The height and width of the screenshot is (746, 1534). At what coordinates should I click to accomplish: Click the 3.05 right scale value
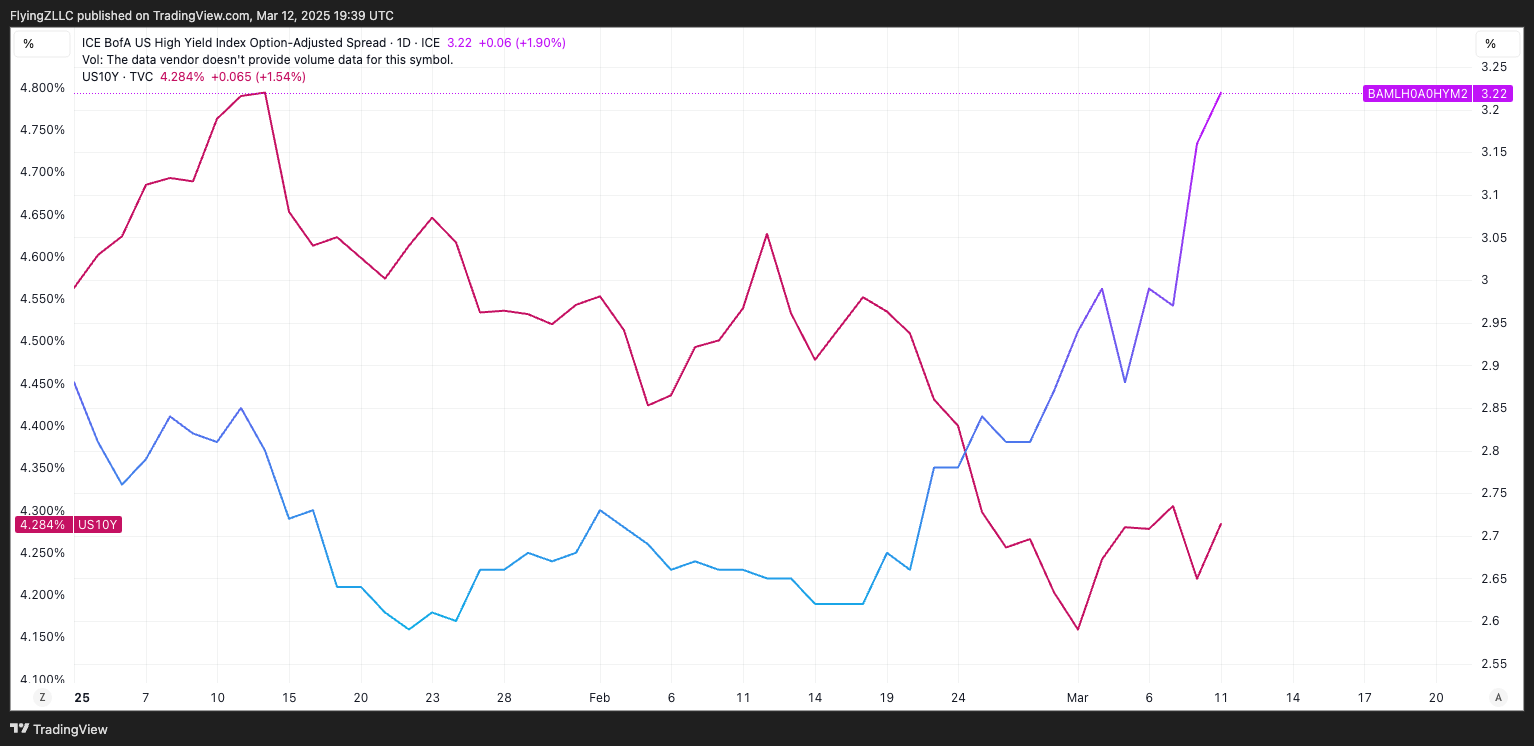1493,237
